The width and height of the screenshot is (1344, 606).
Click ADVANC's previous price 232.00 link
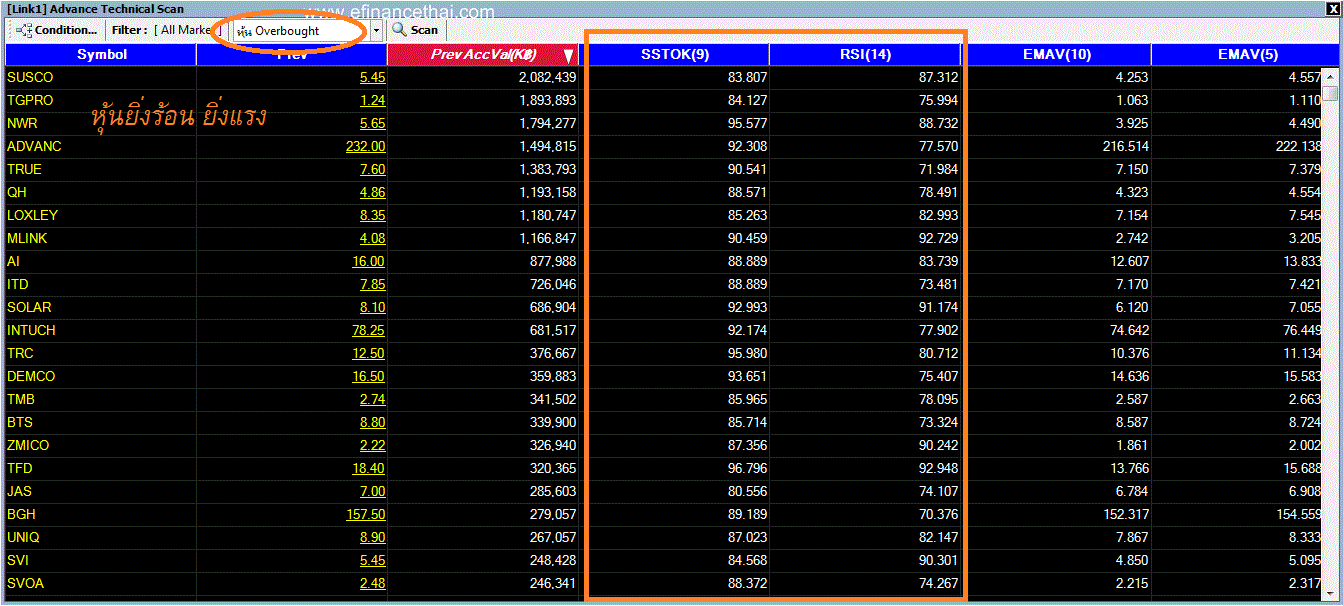pos(366,146)
